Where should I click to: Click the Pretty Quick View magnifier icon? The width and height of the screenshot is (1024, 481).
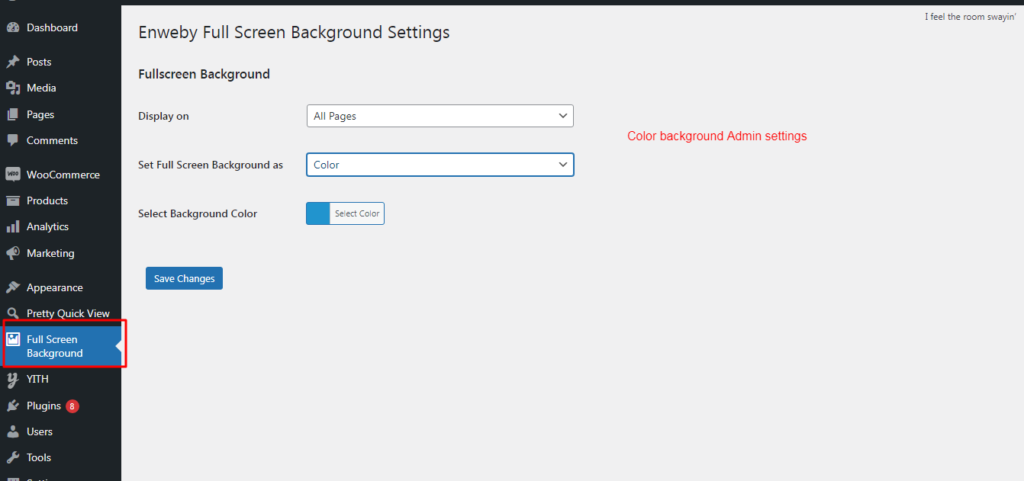12,313
